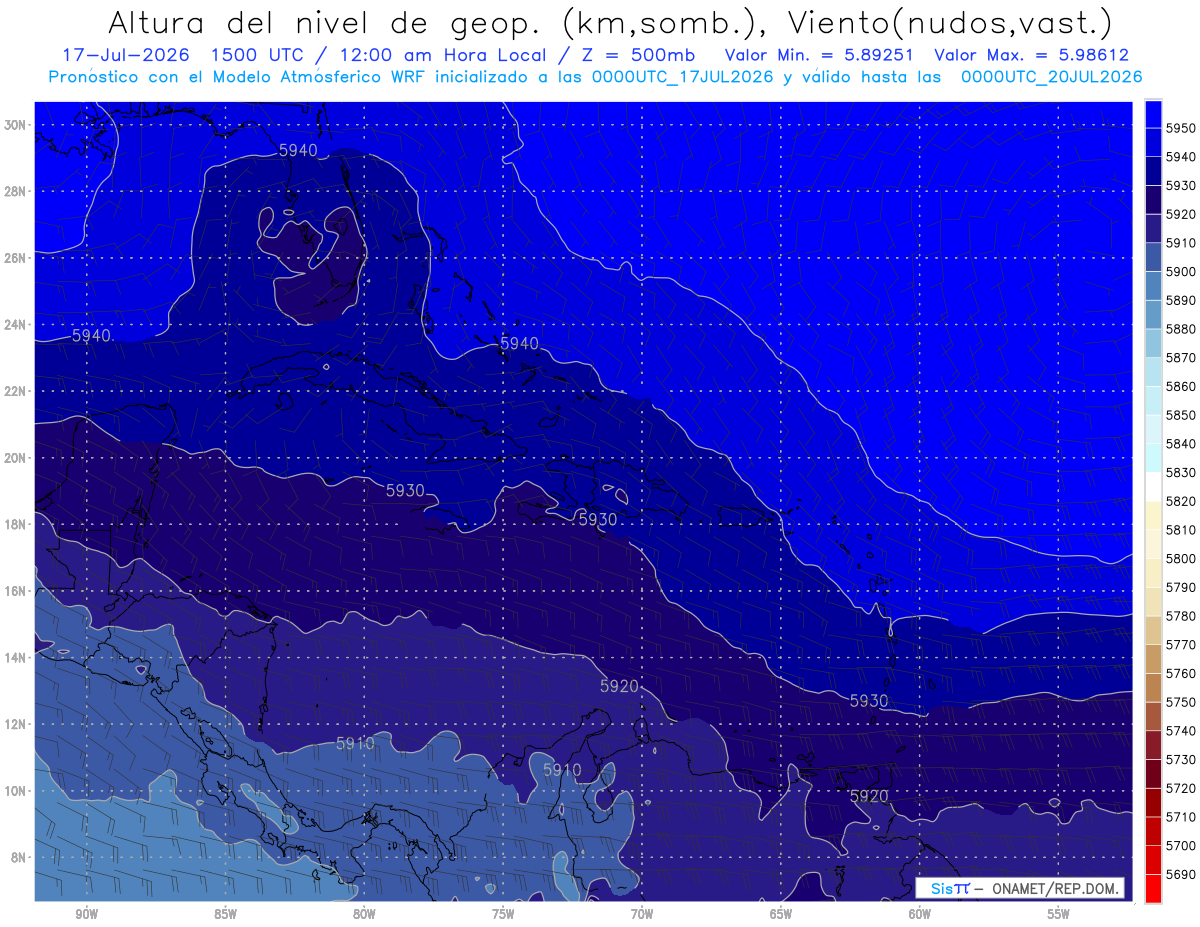This screenshot has width=1200, height=927.
Task: Click the 18N latitude axis label
Action: coord(15,524)
